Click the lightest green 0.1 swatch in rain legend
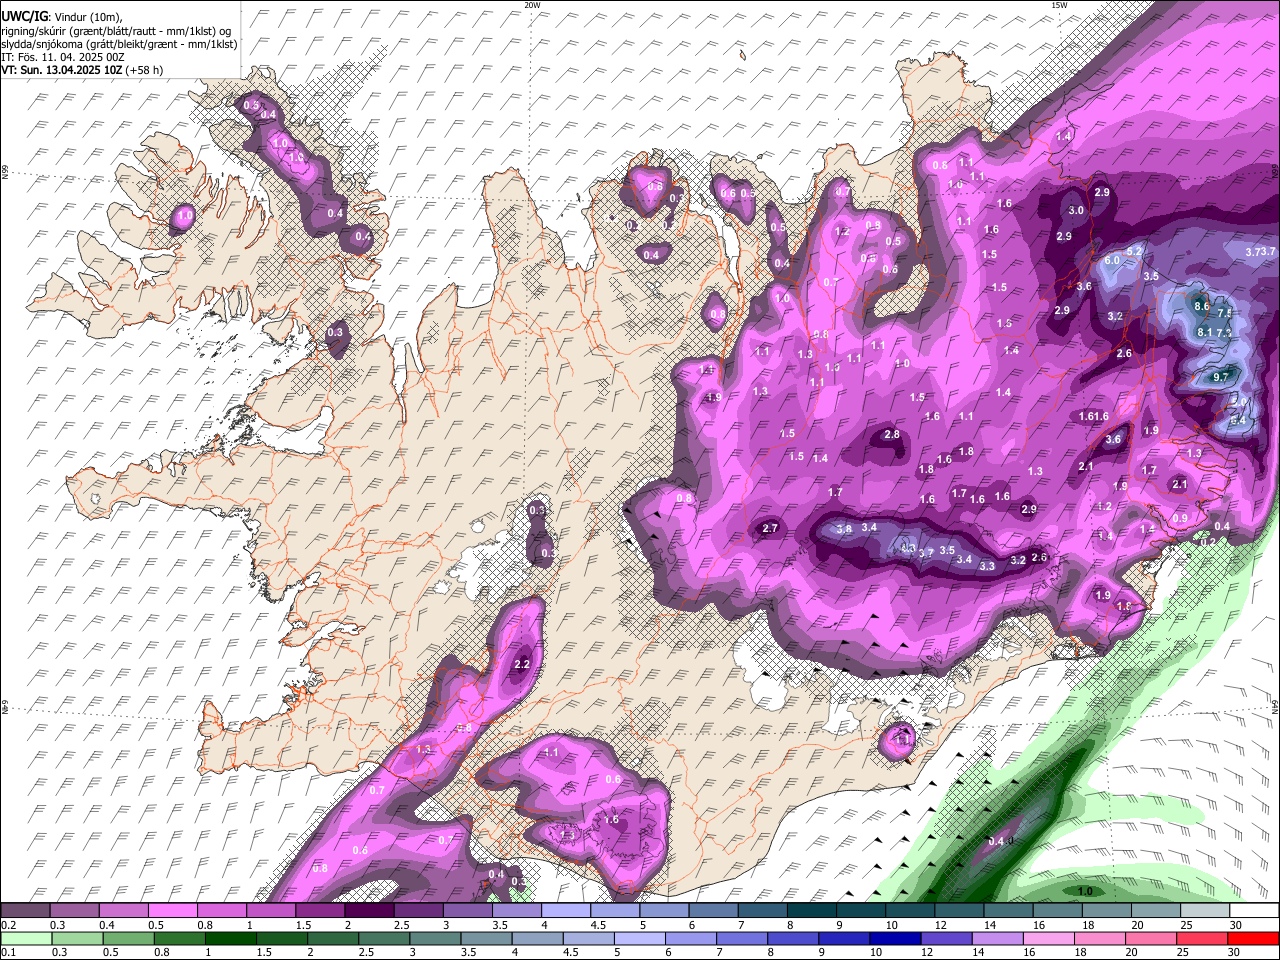This screenshot has height=960, width=1280. click(x=25, y=938)
